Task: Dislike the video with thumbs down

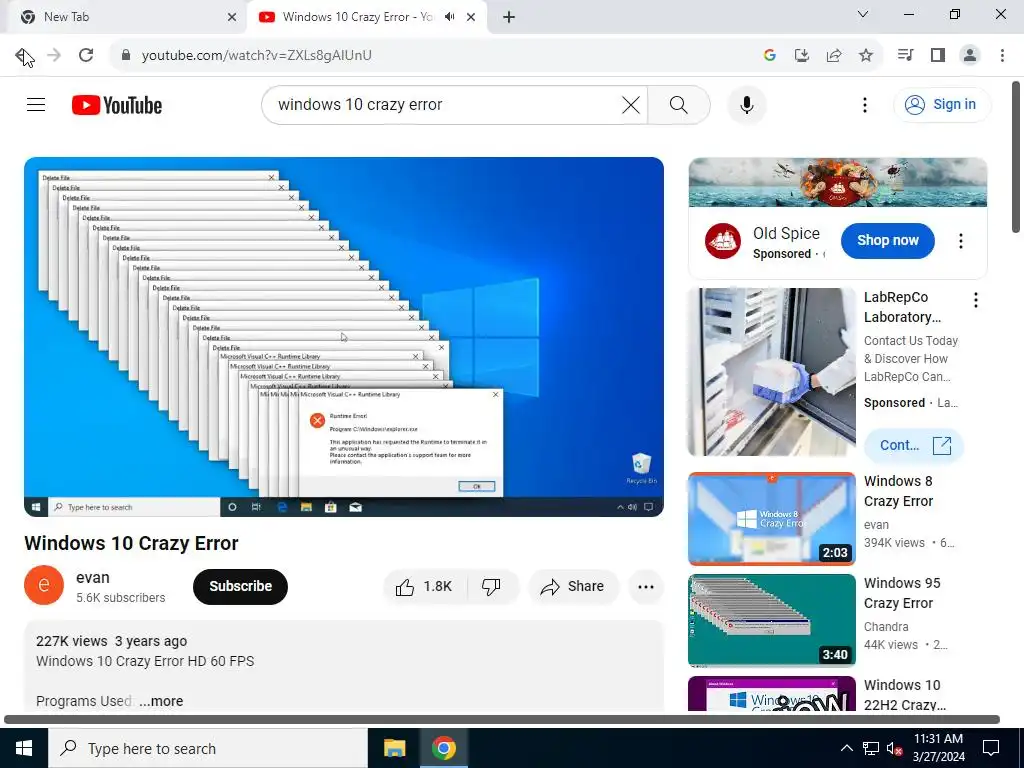Action: coord(492,586)
